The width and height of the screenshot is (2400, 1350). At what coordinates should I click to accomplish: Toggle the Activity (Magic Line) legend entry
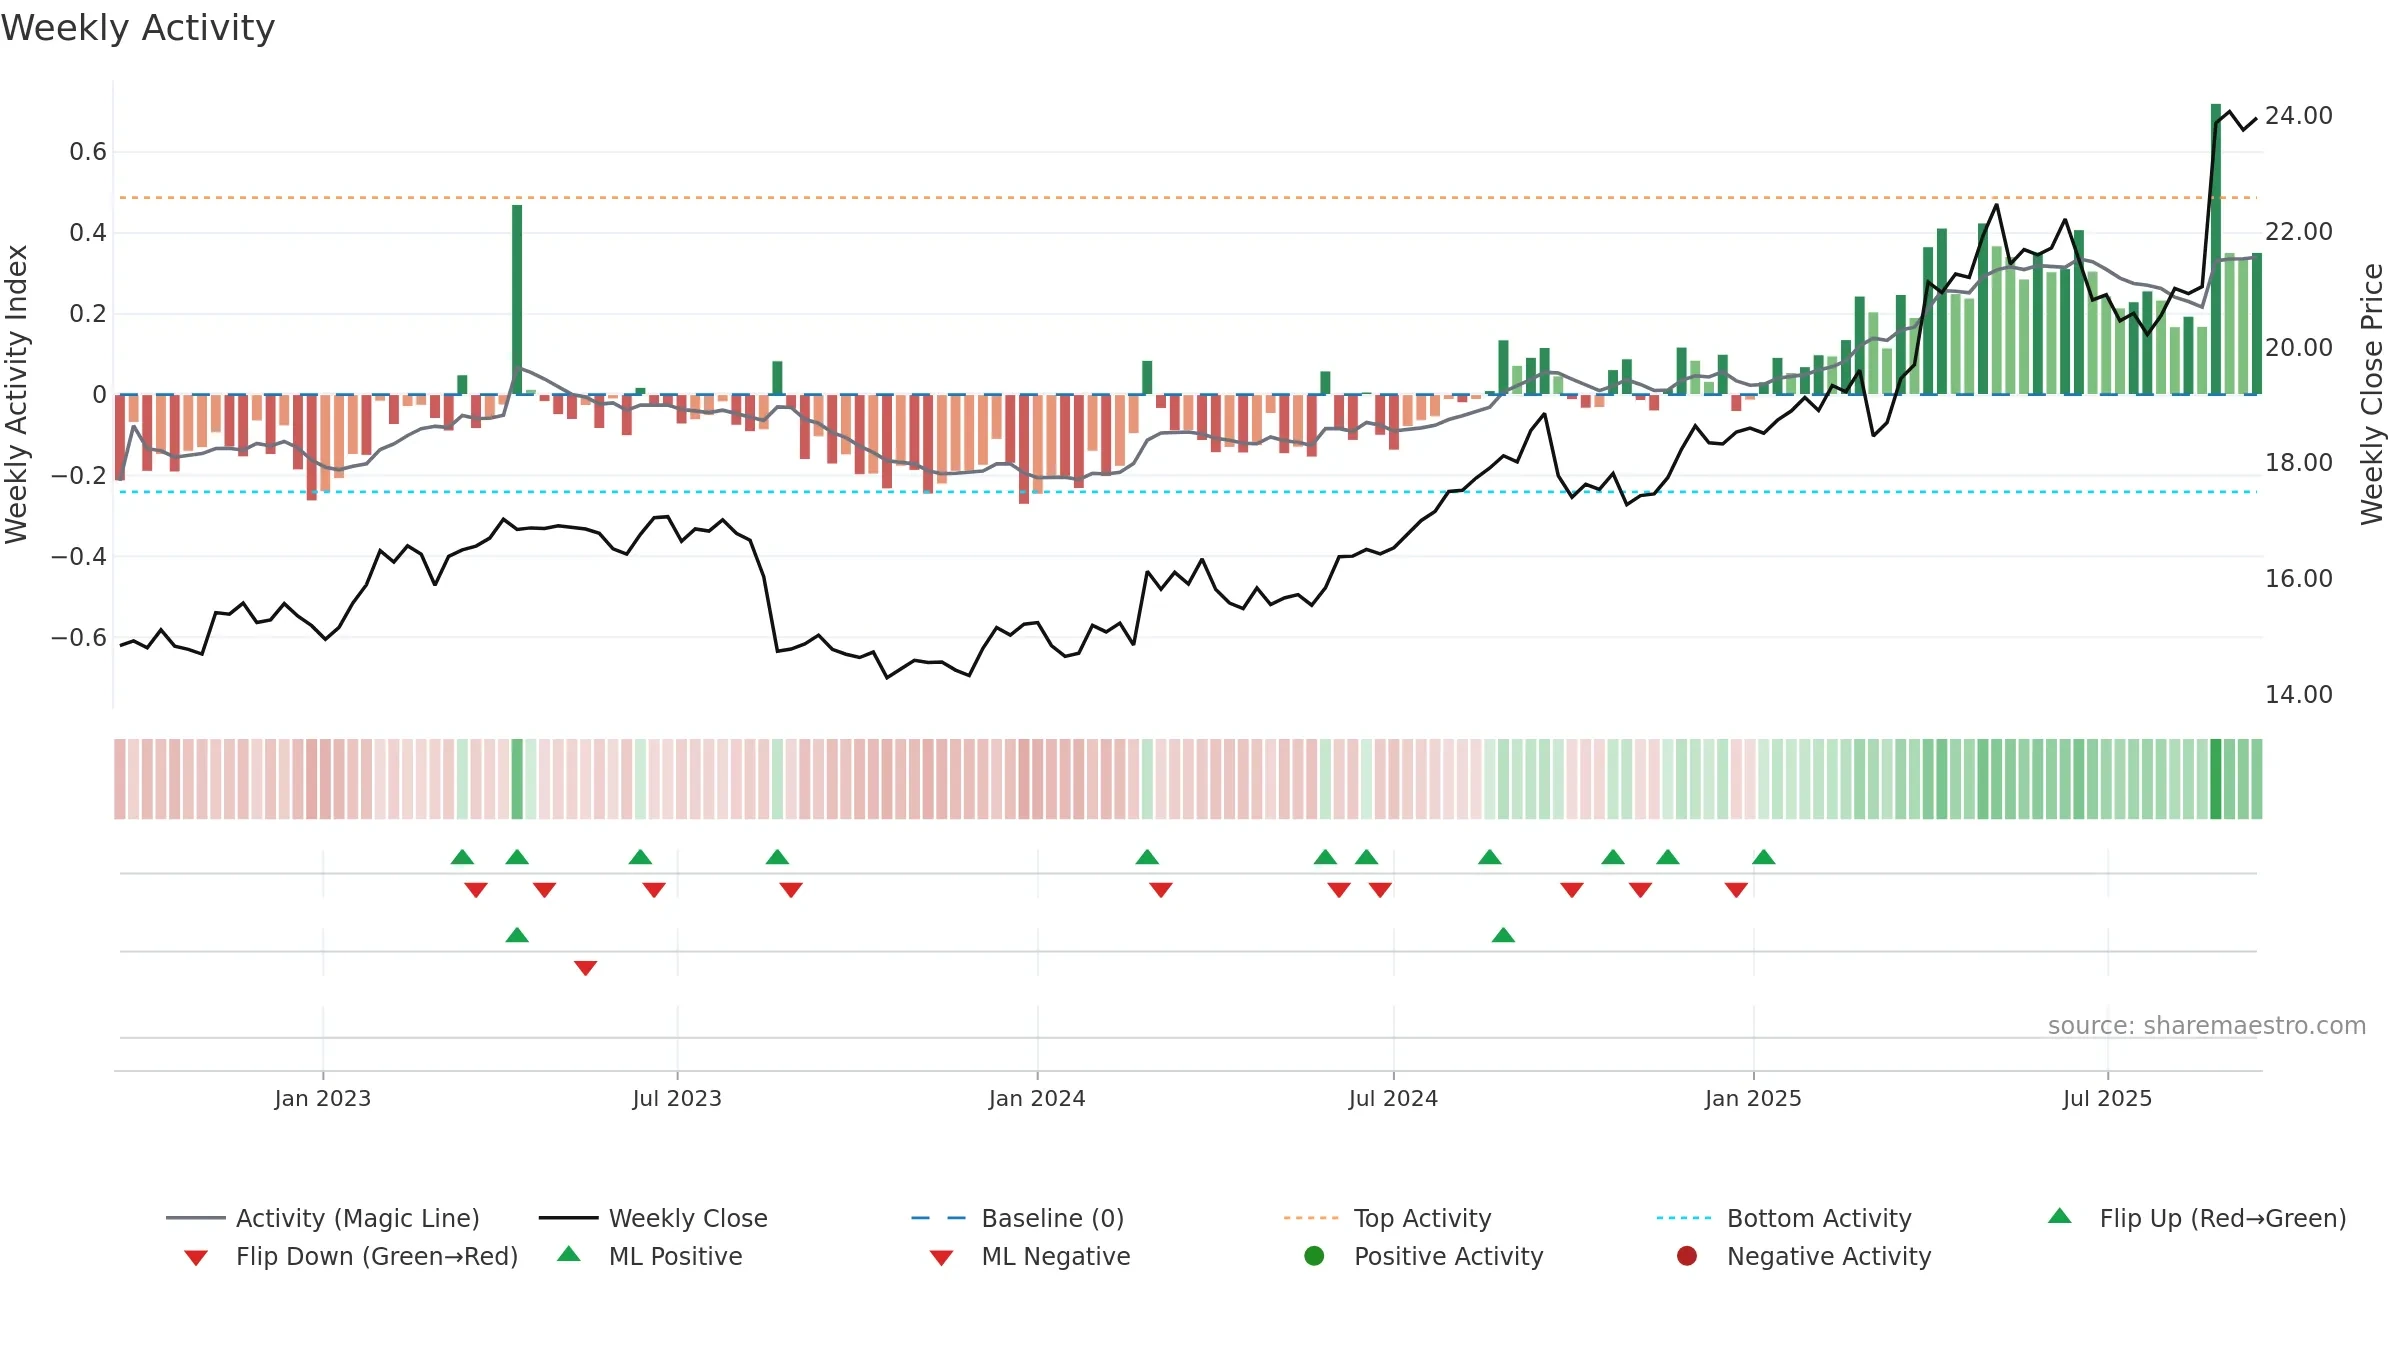click(x=323, y=1218)
